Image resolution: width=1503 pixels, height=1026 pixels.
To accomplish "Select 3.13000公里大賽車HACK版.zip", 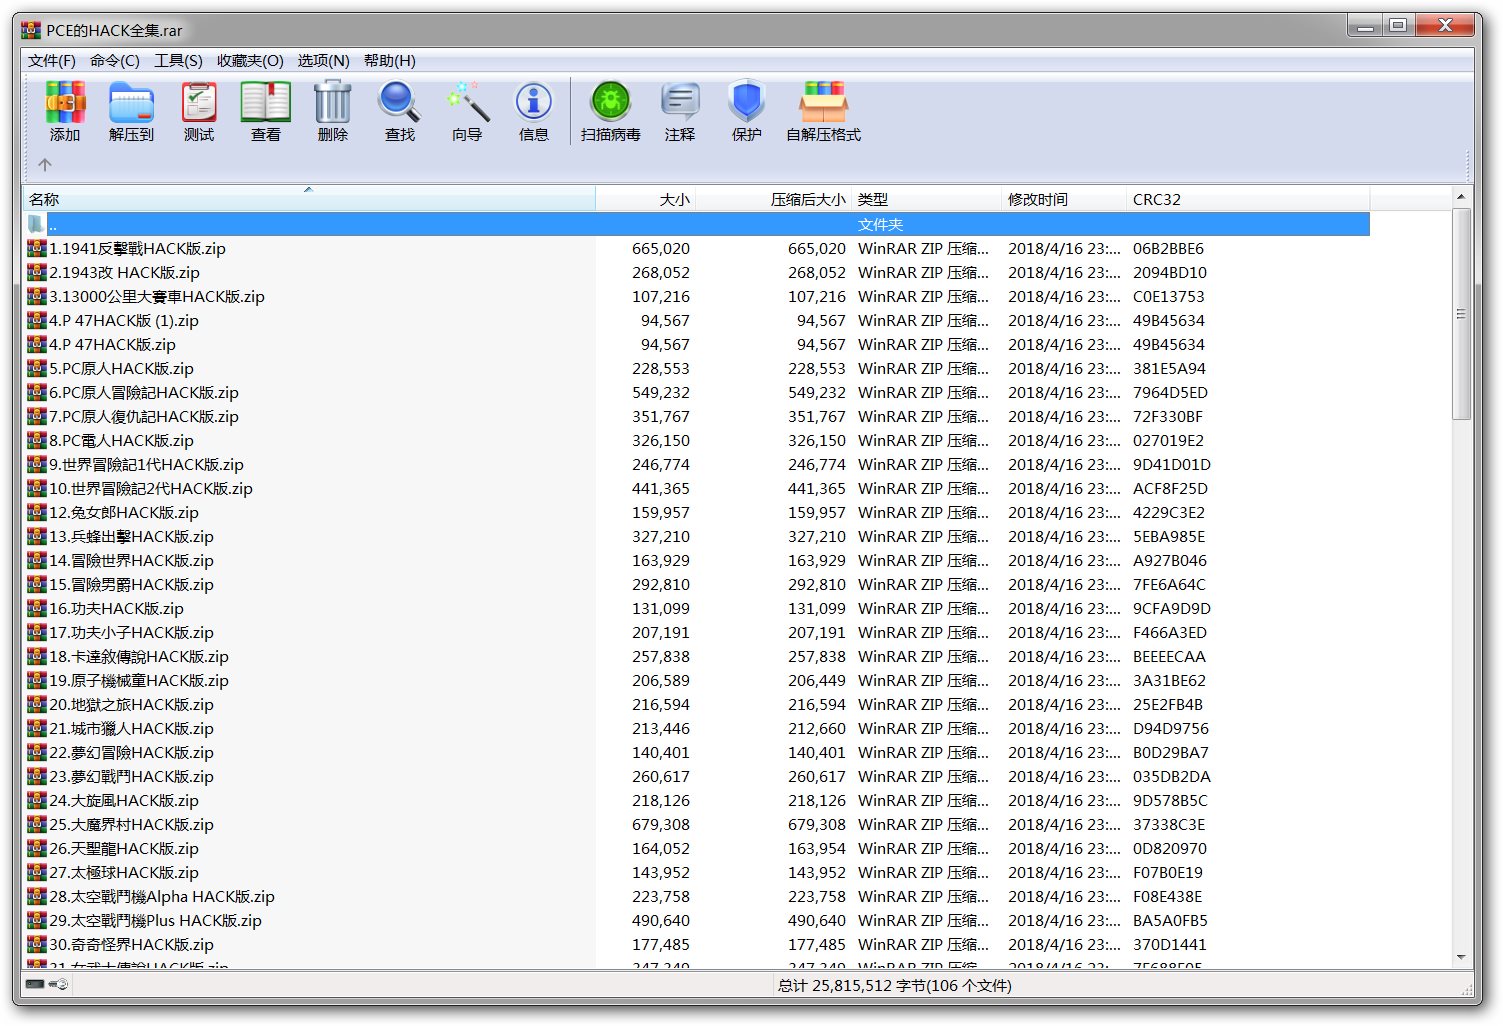I will tap(157, 296).
